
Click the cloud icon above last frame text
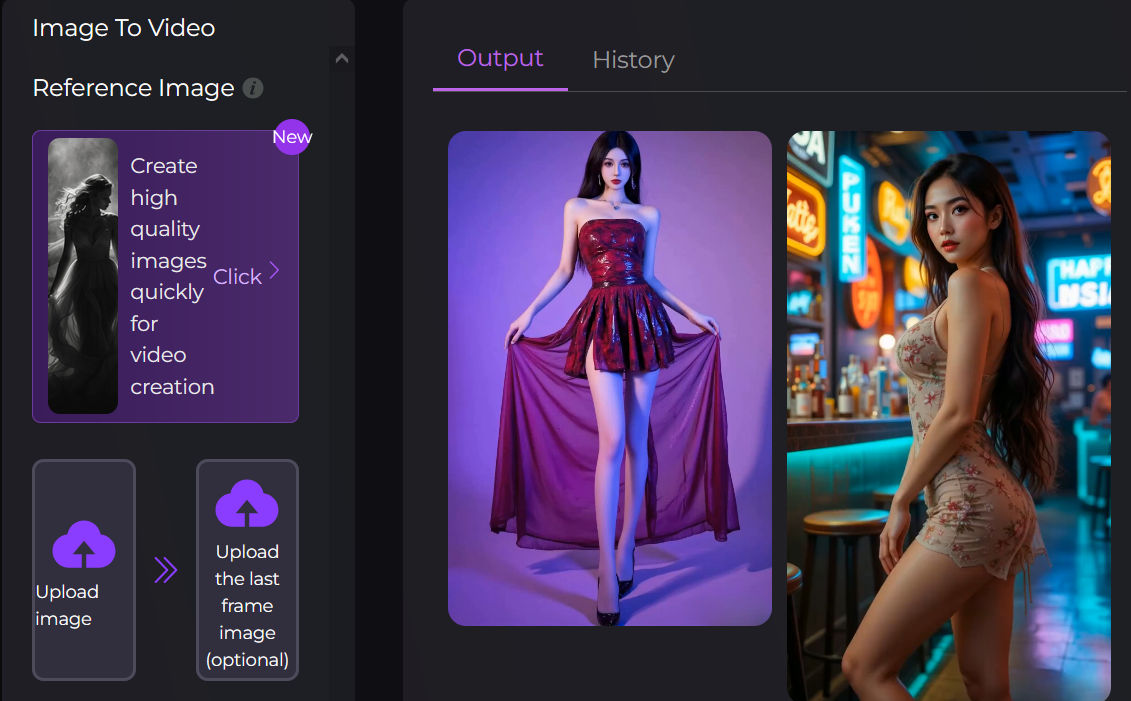[x=247, y=504]
